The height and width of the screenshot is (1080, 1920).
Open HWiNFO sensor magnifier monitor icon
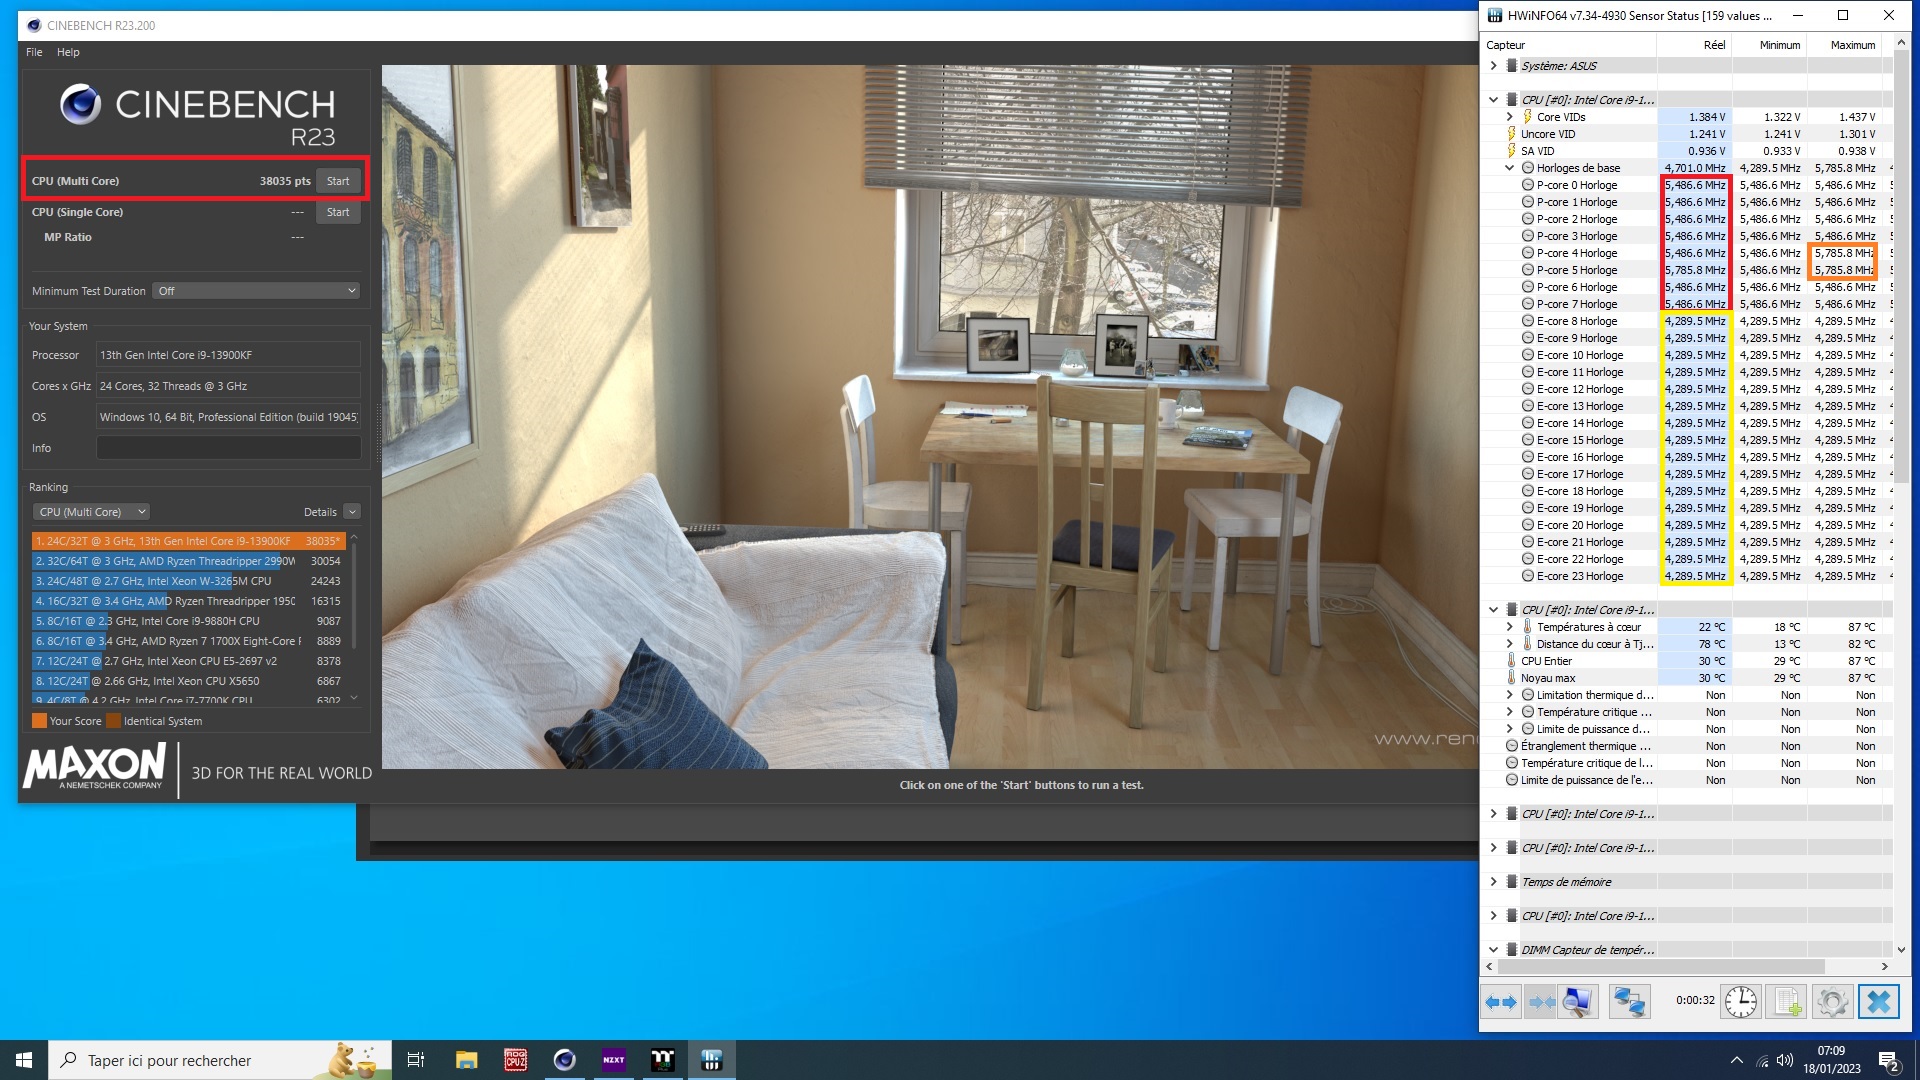(1578, 1001)
